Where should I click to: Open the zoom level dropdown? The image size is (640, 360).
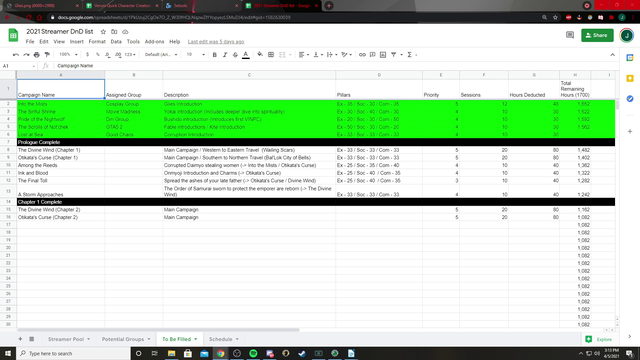click(x=68, y=55)
